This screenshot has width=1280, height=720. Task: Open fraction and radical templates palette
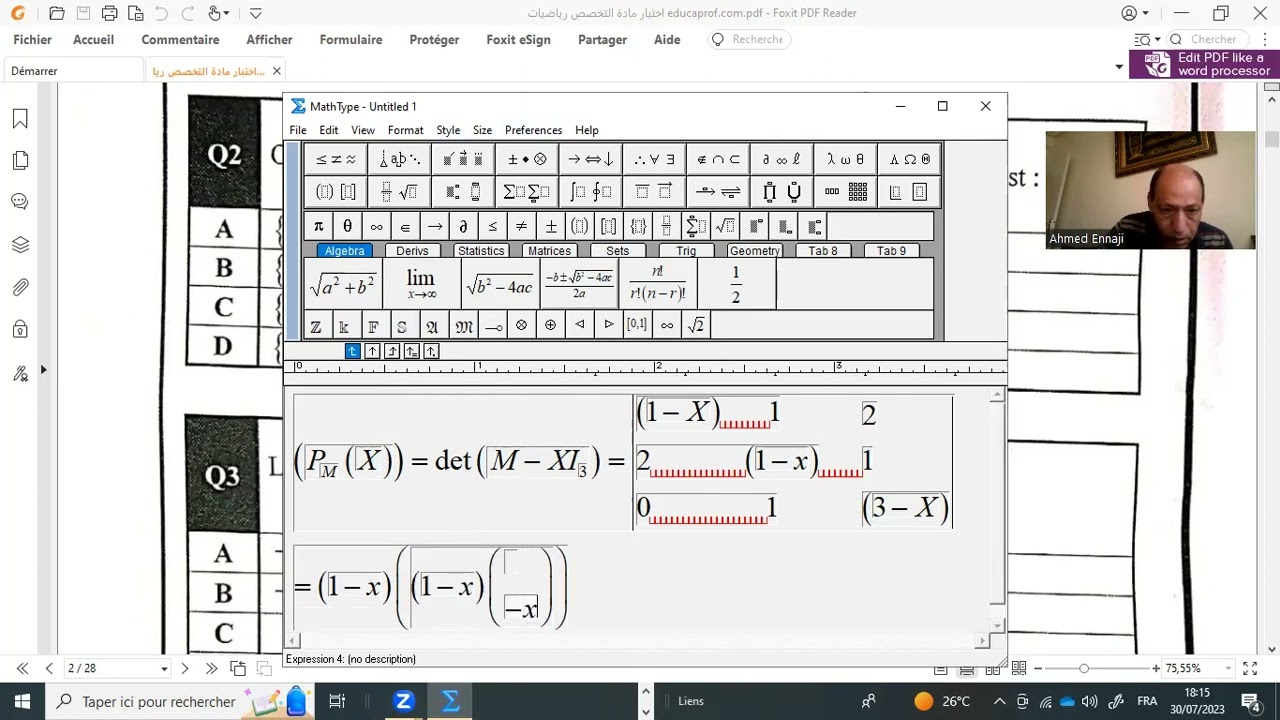399,192
